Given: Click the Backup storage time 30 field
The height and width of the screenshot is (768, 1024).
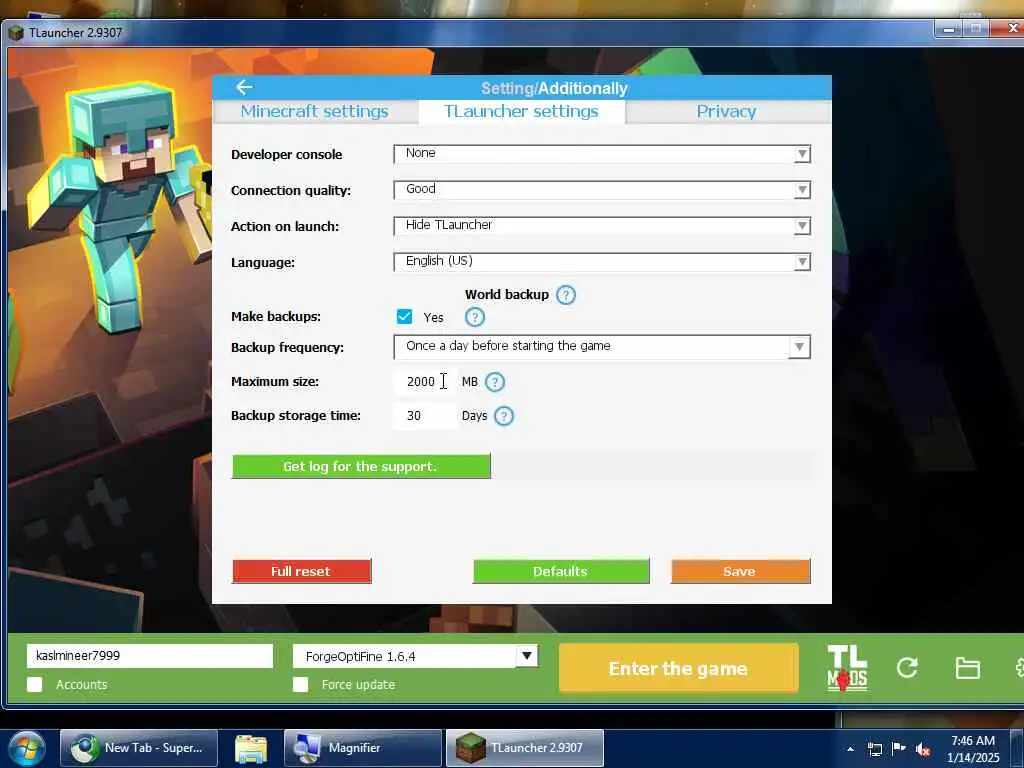Looking at the screenshot, I should click(x=424, y=415).
